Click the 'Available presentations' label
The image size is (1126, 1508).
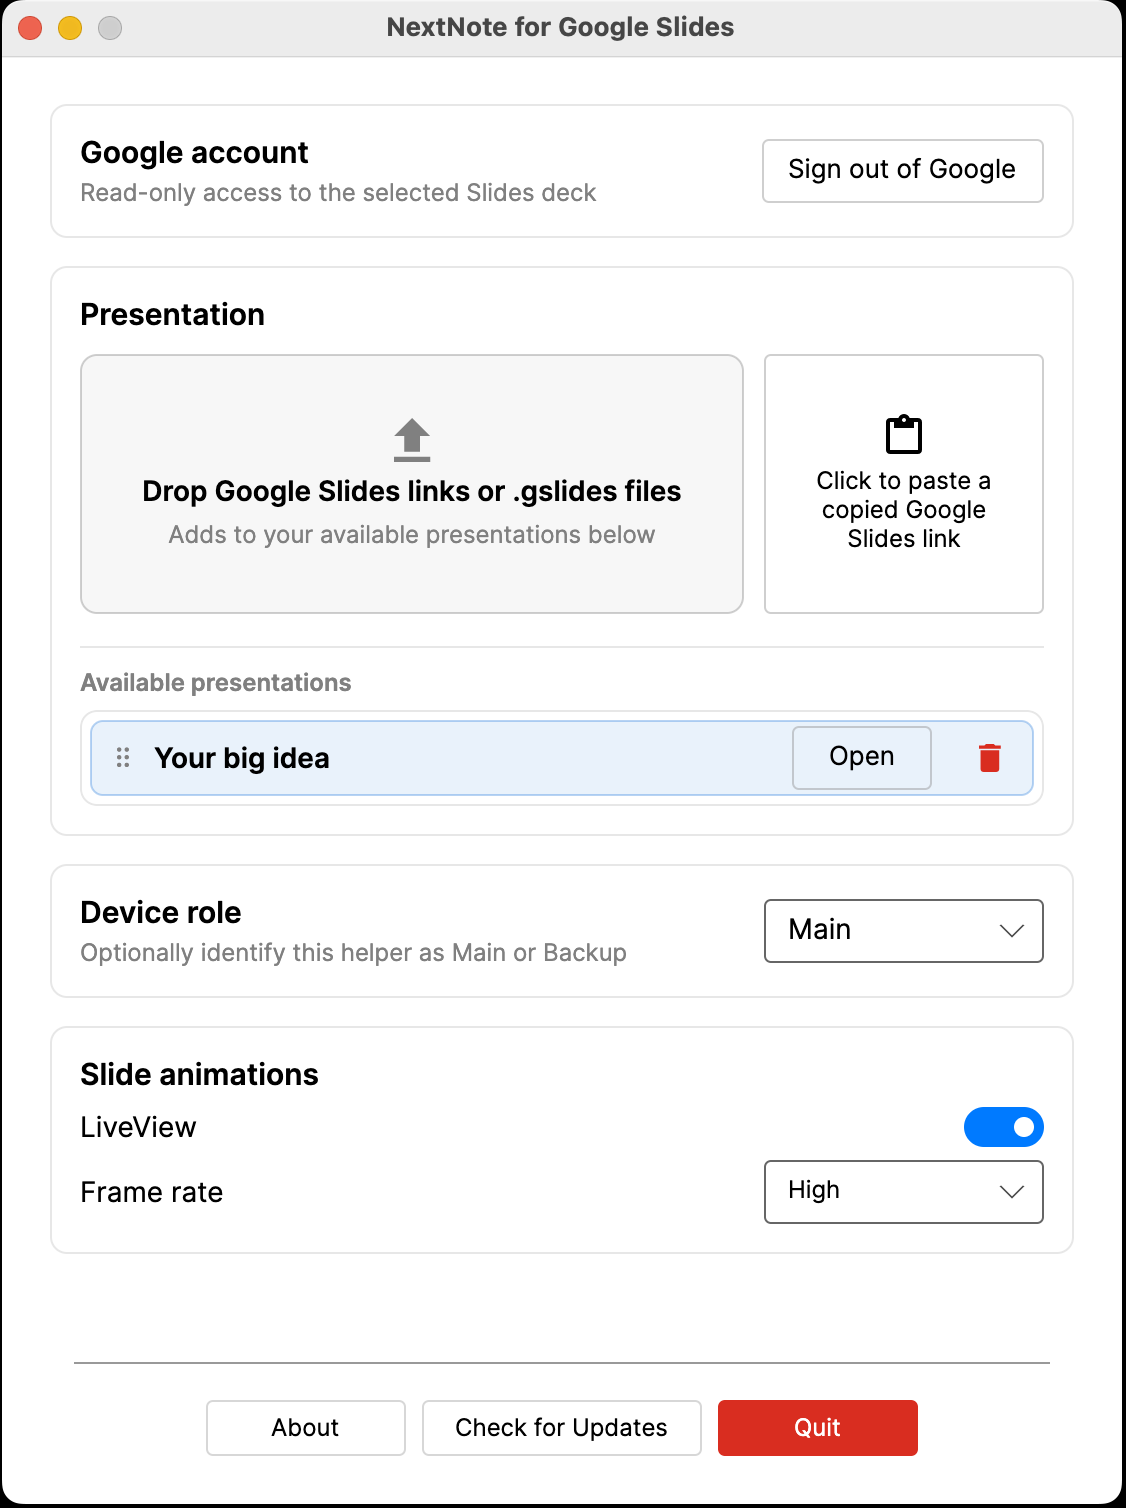216,683
